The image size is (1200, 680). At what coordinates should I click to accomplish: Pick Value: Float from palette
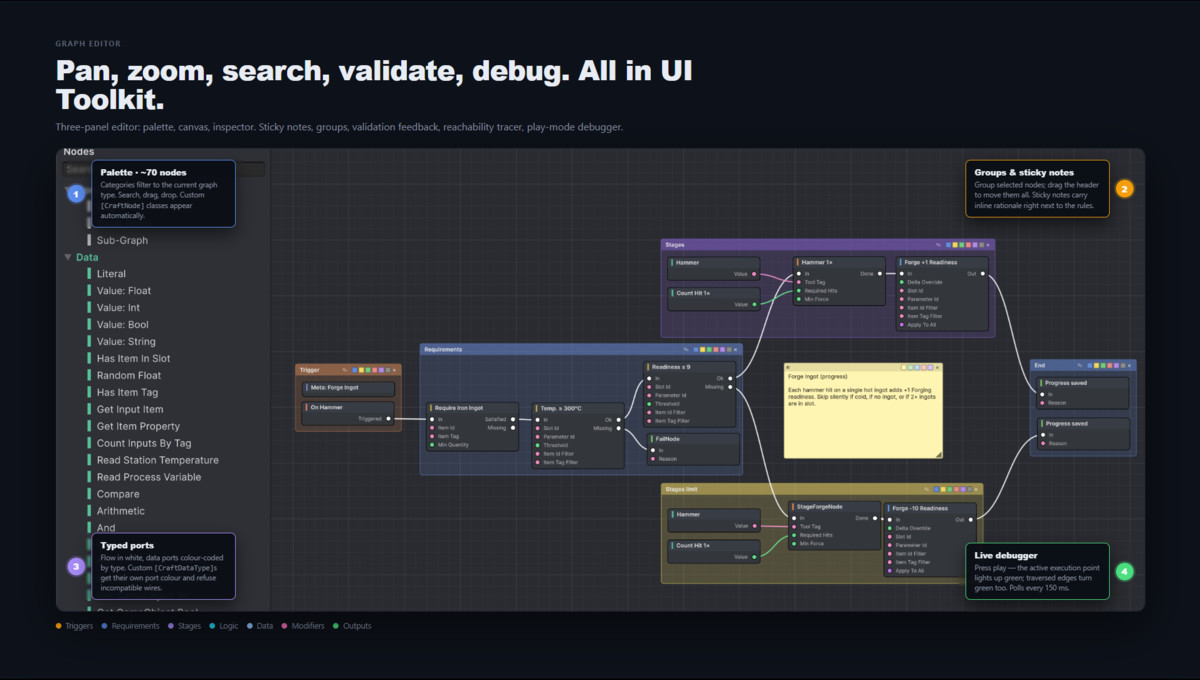[x=124, y=291]
